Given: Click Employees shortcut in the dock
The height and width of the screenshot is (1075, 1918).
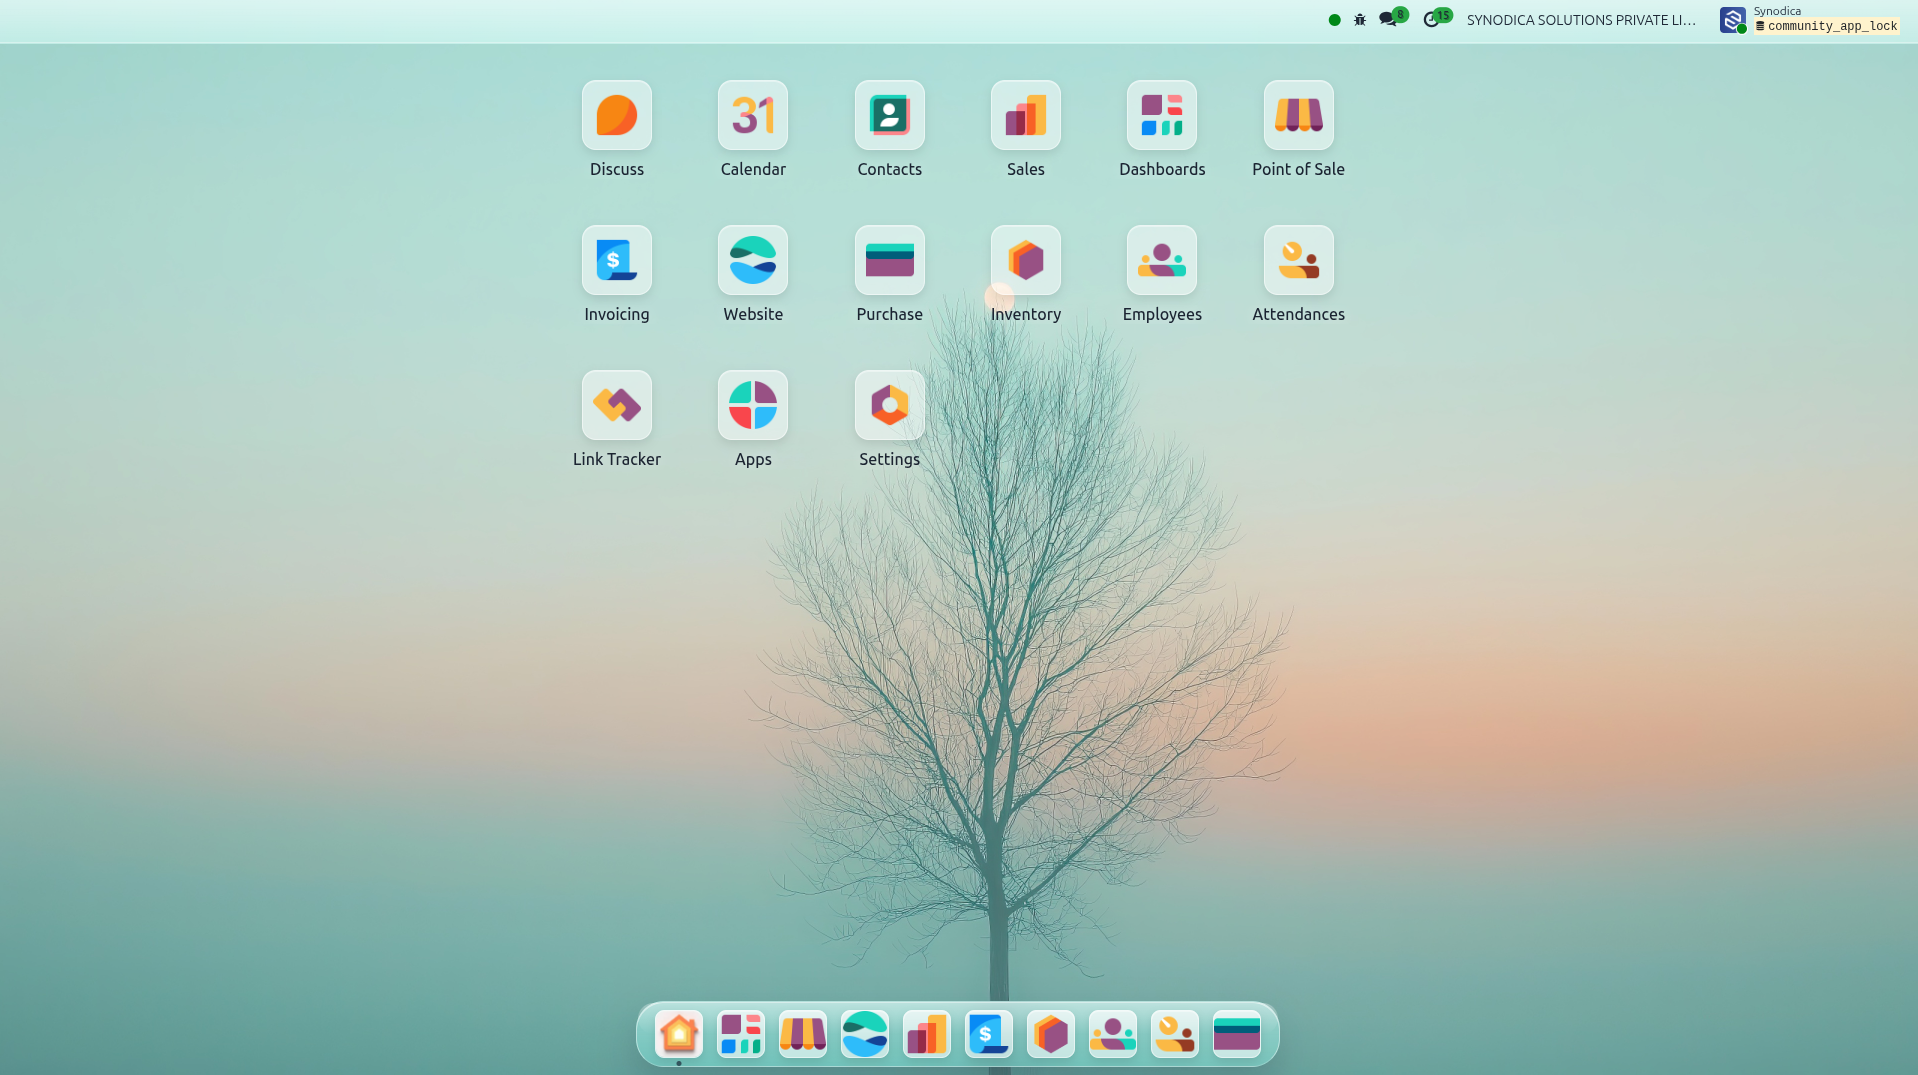Looking at the screenshot, I should (1113, 1034).
